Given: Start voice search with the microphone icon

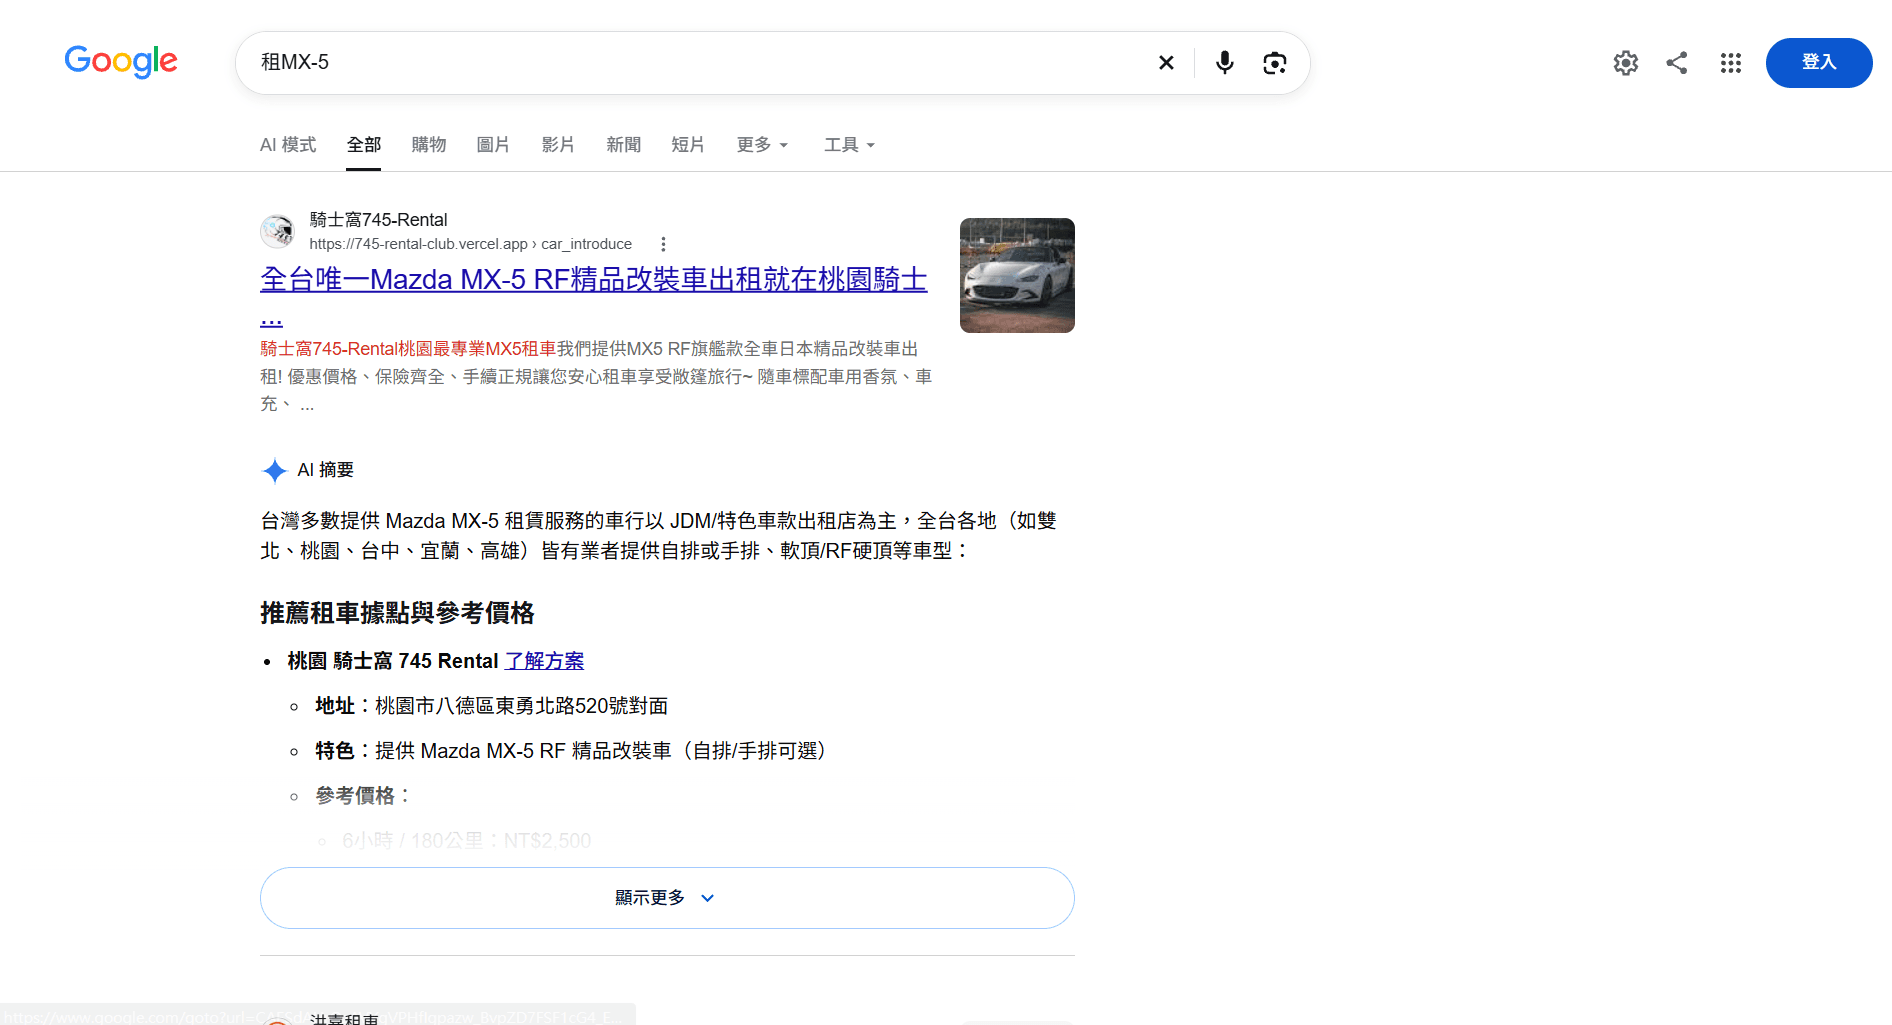Looking at the screenshot, I should tap(1224, 63).
